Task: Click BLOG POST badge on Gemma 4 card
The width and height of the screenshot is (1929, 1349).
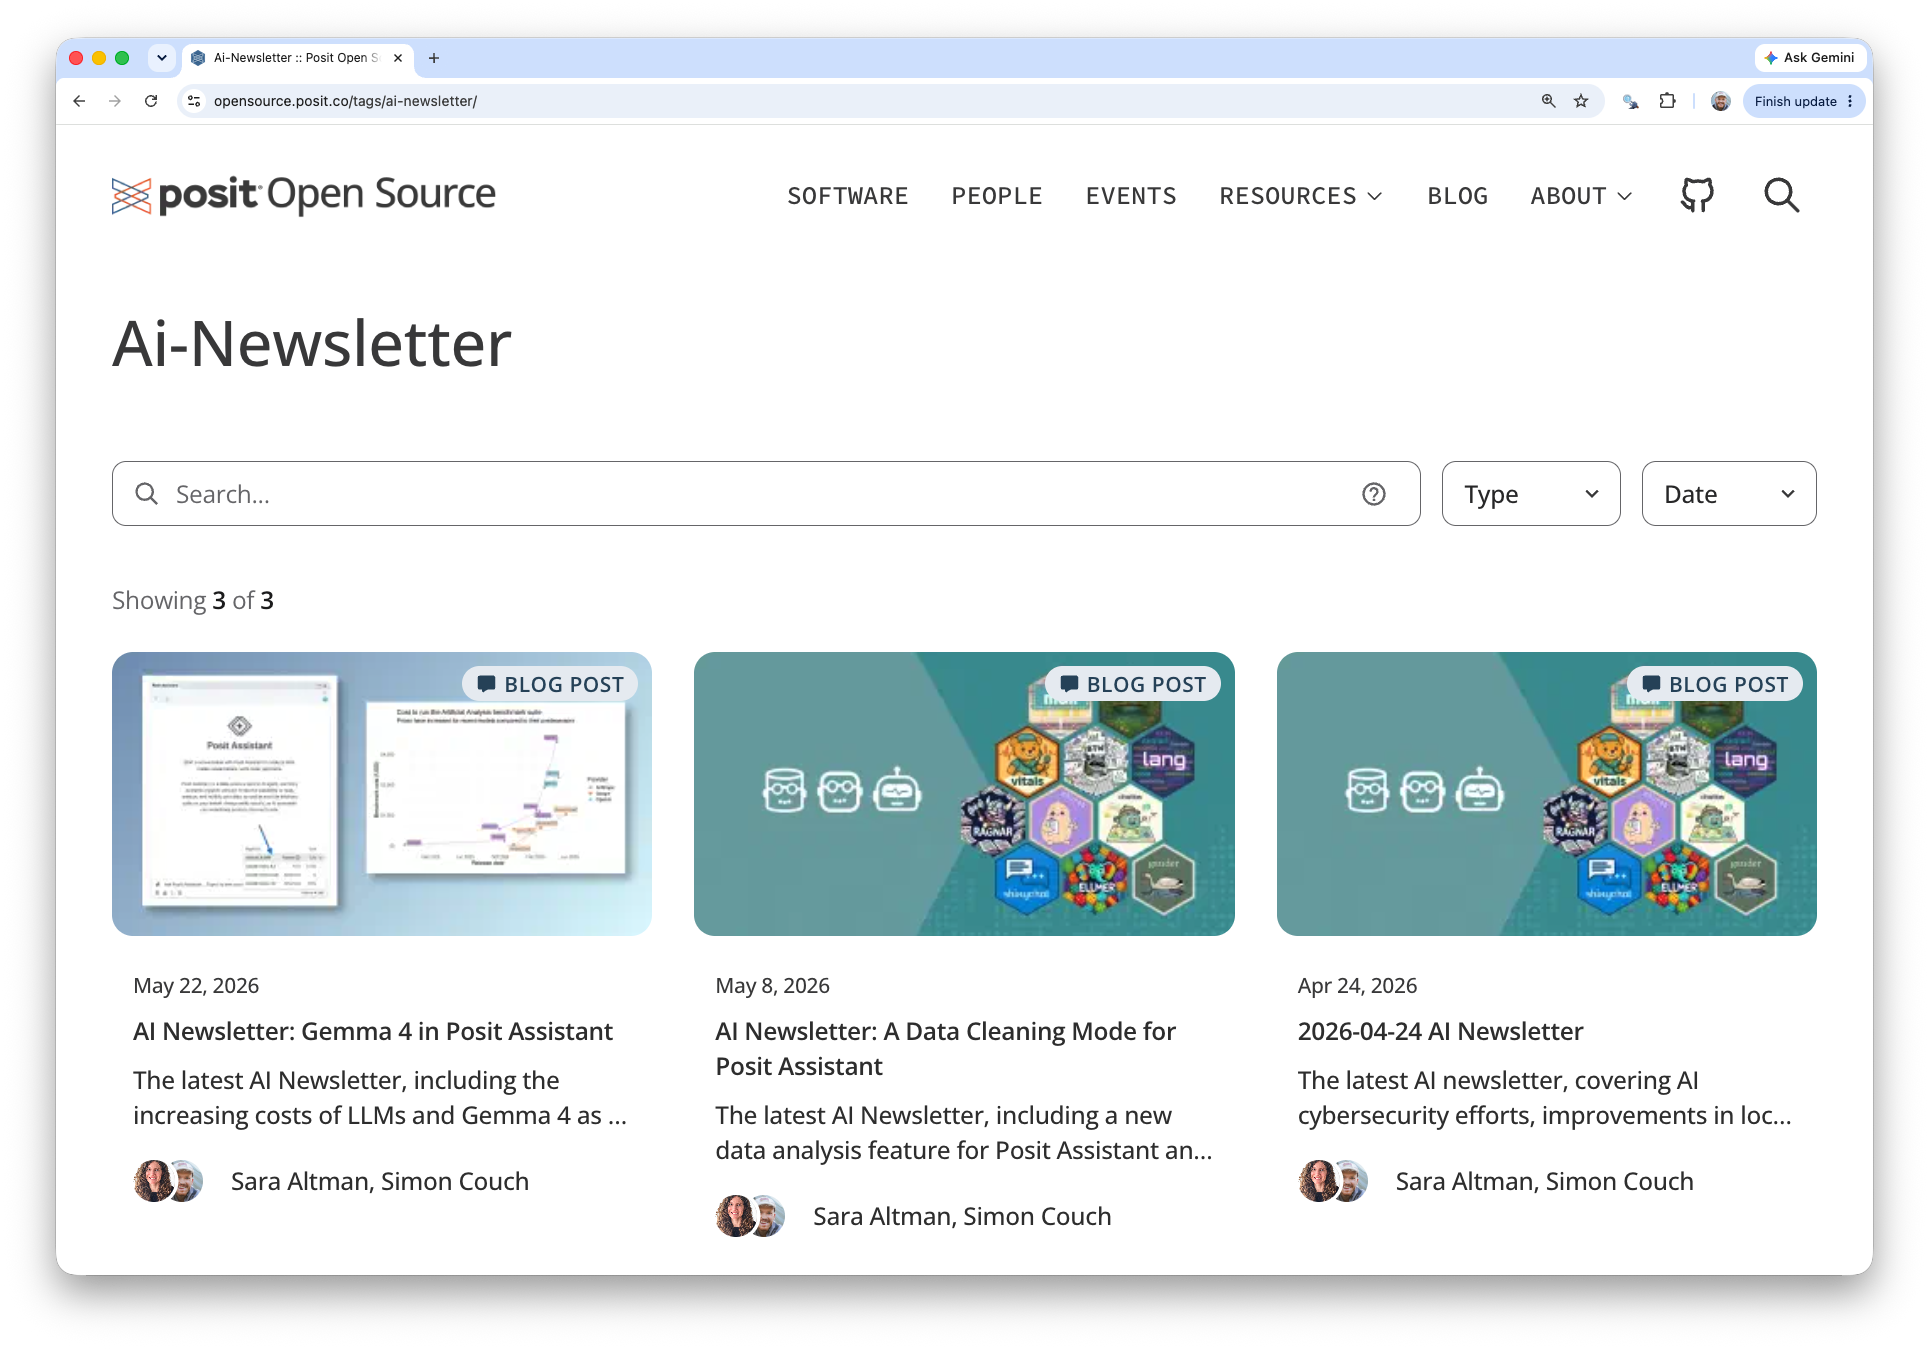Action: pyautogui.click(x=550, y=684)
